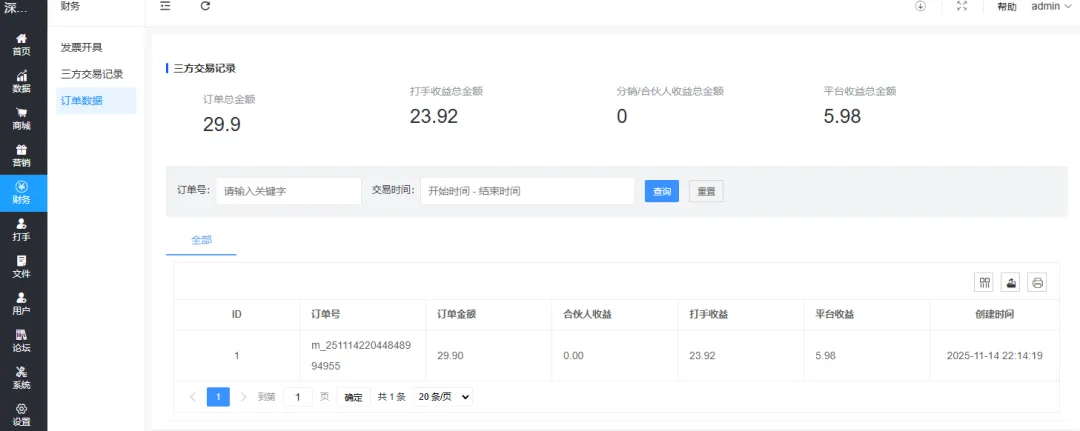Click the print icon above table
Image resolution: width=1080 pixels, height=431 pixels.
point(1038,283)
